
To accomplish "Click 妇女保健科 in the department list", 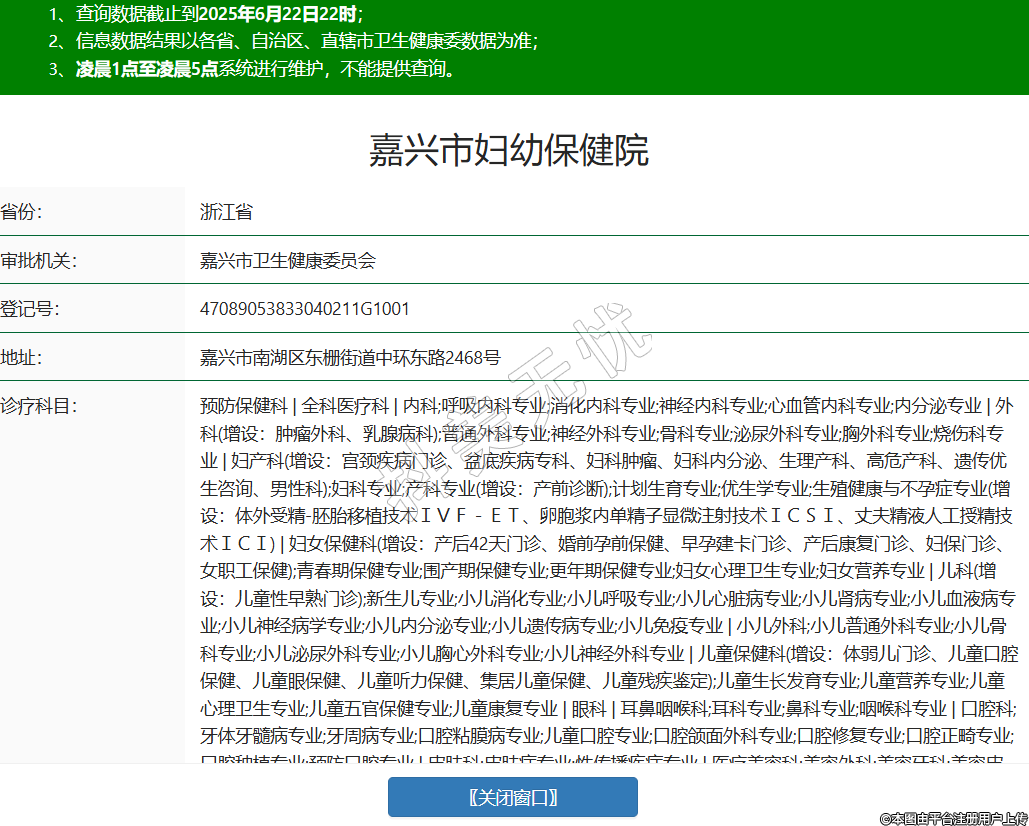I will pos(328,544).
